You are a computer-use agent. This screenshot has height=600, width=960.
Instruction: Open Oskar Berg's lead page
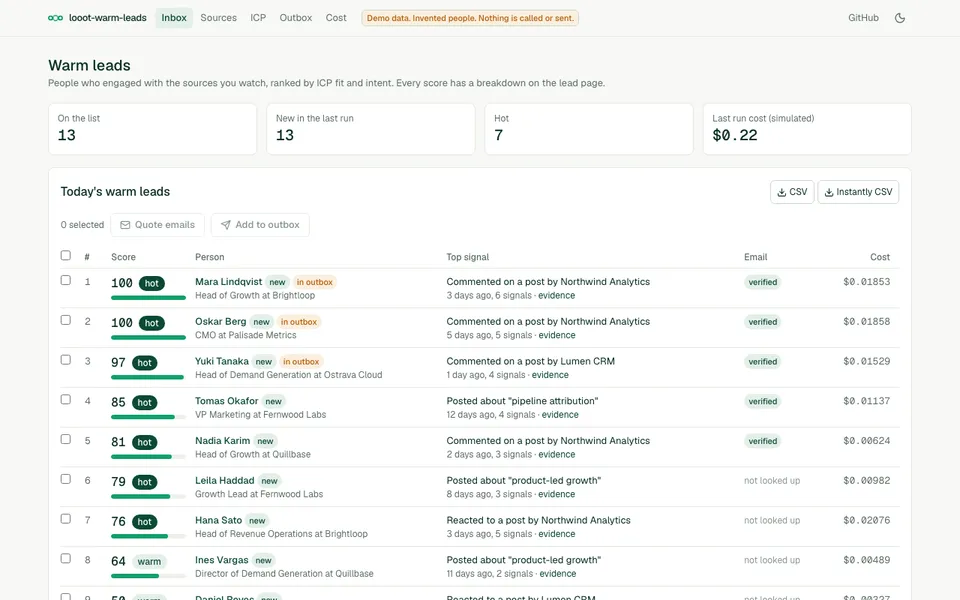(220, 321)
